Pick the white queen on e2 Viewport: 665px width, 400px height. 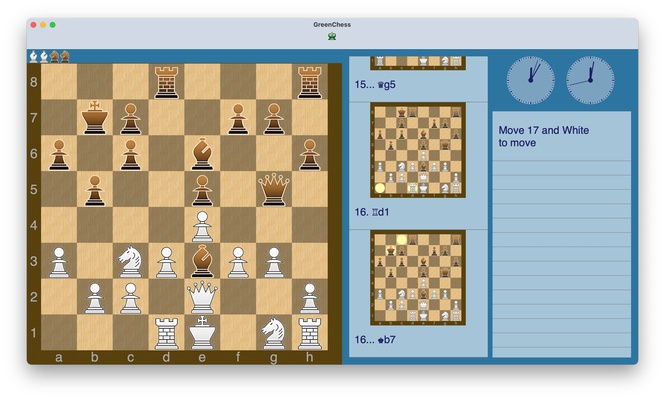click(x=202, y=297)
